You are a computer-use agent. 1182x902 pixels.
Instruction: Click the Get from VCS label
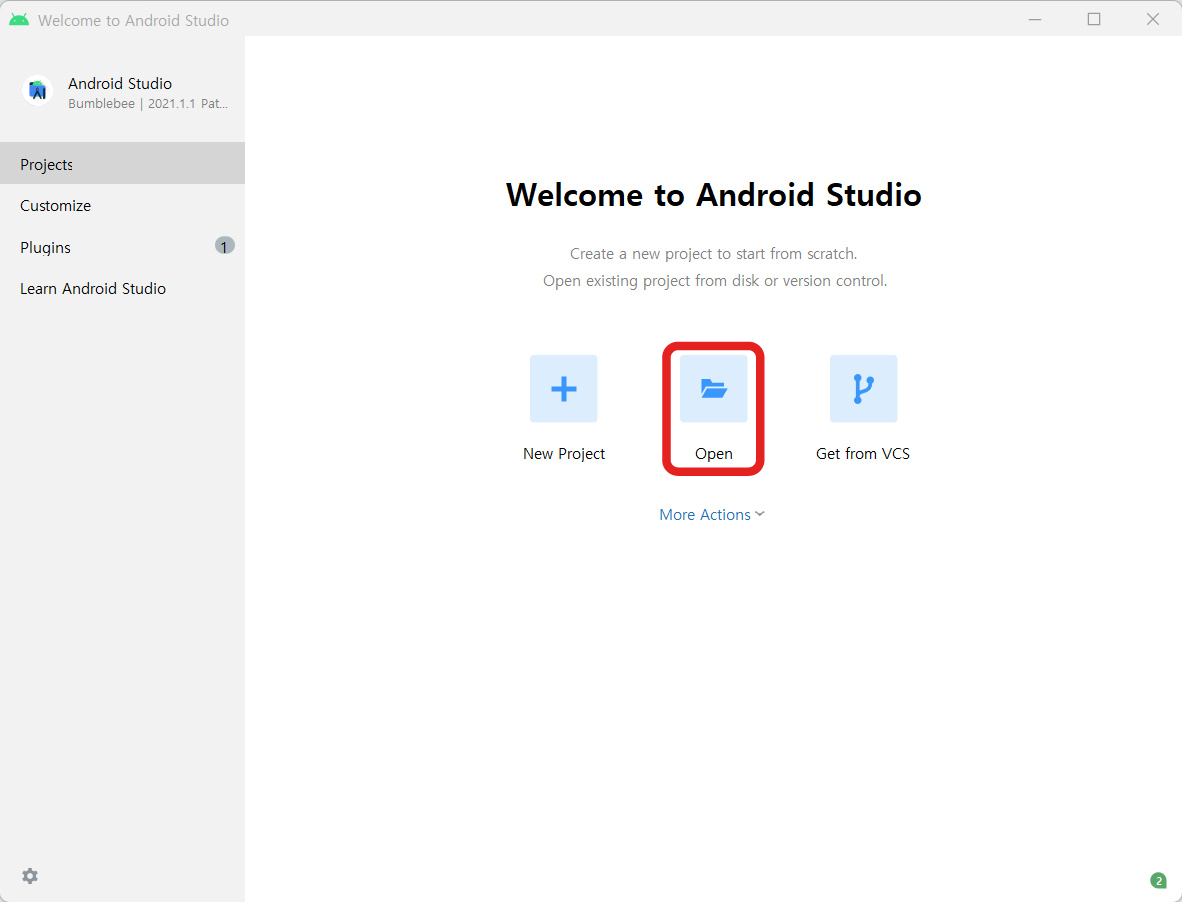pyautogui.click(x=863, y=454)
